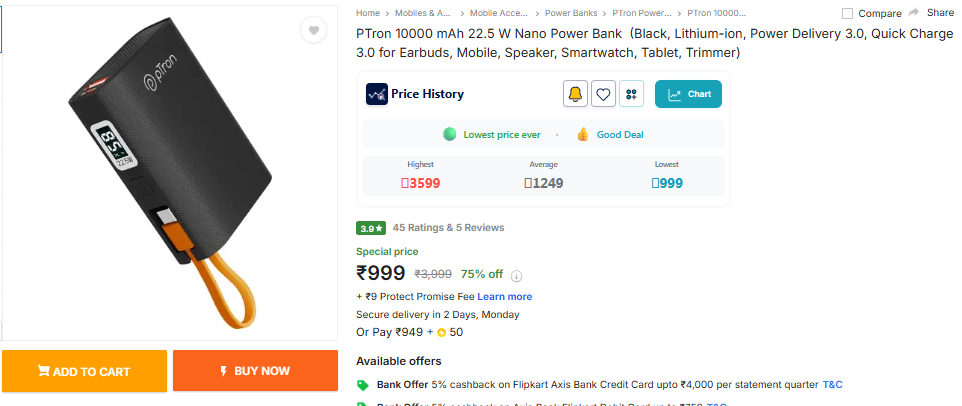
Task: Open Mobile Accessories breadcrumb link
Action: (x=500, y=14)
